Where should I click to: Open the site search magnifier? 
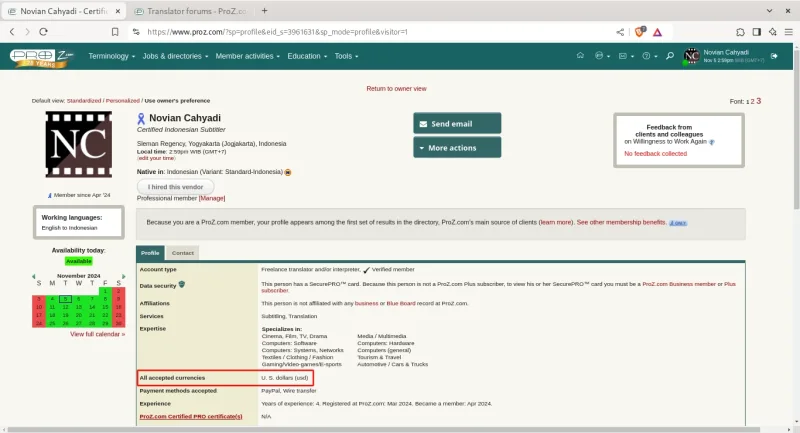pyautogui.click(x=670, y=56)
